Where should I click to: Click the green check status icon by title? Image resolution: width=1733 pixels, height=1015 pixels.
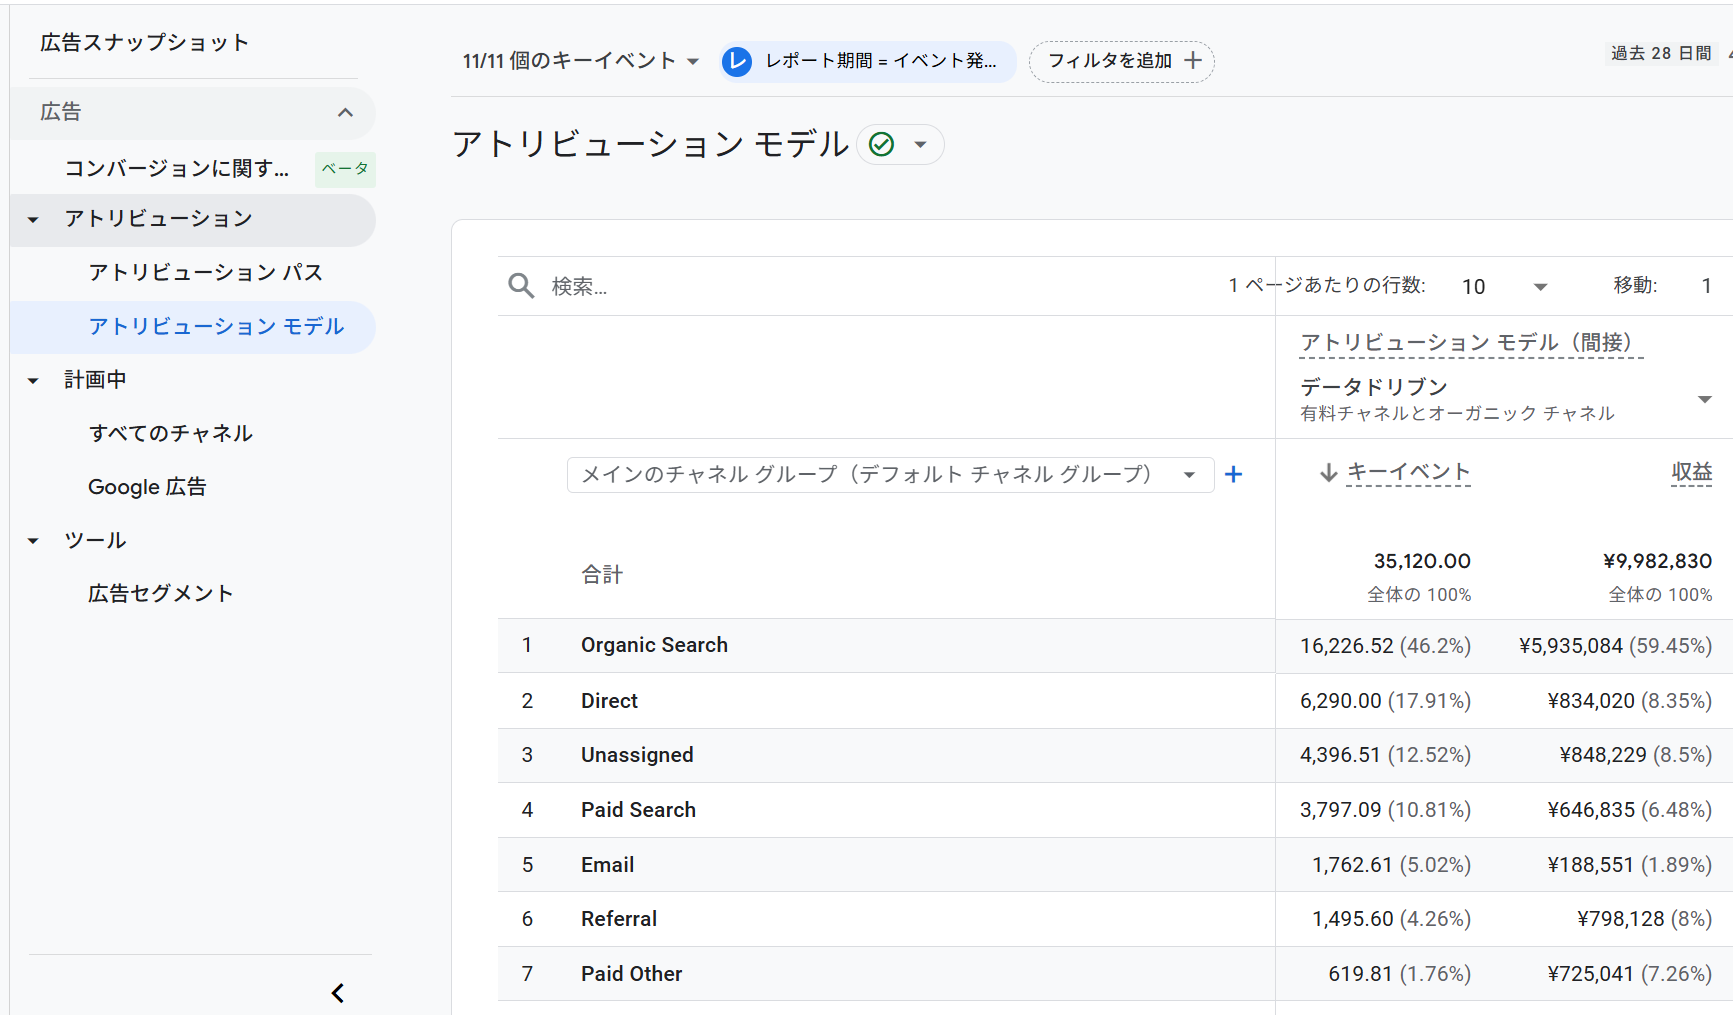pyautogui.click(x=881, y=145)
